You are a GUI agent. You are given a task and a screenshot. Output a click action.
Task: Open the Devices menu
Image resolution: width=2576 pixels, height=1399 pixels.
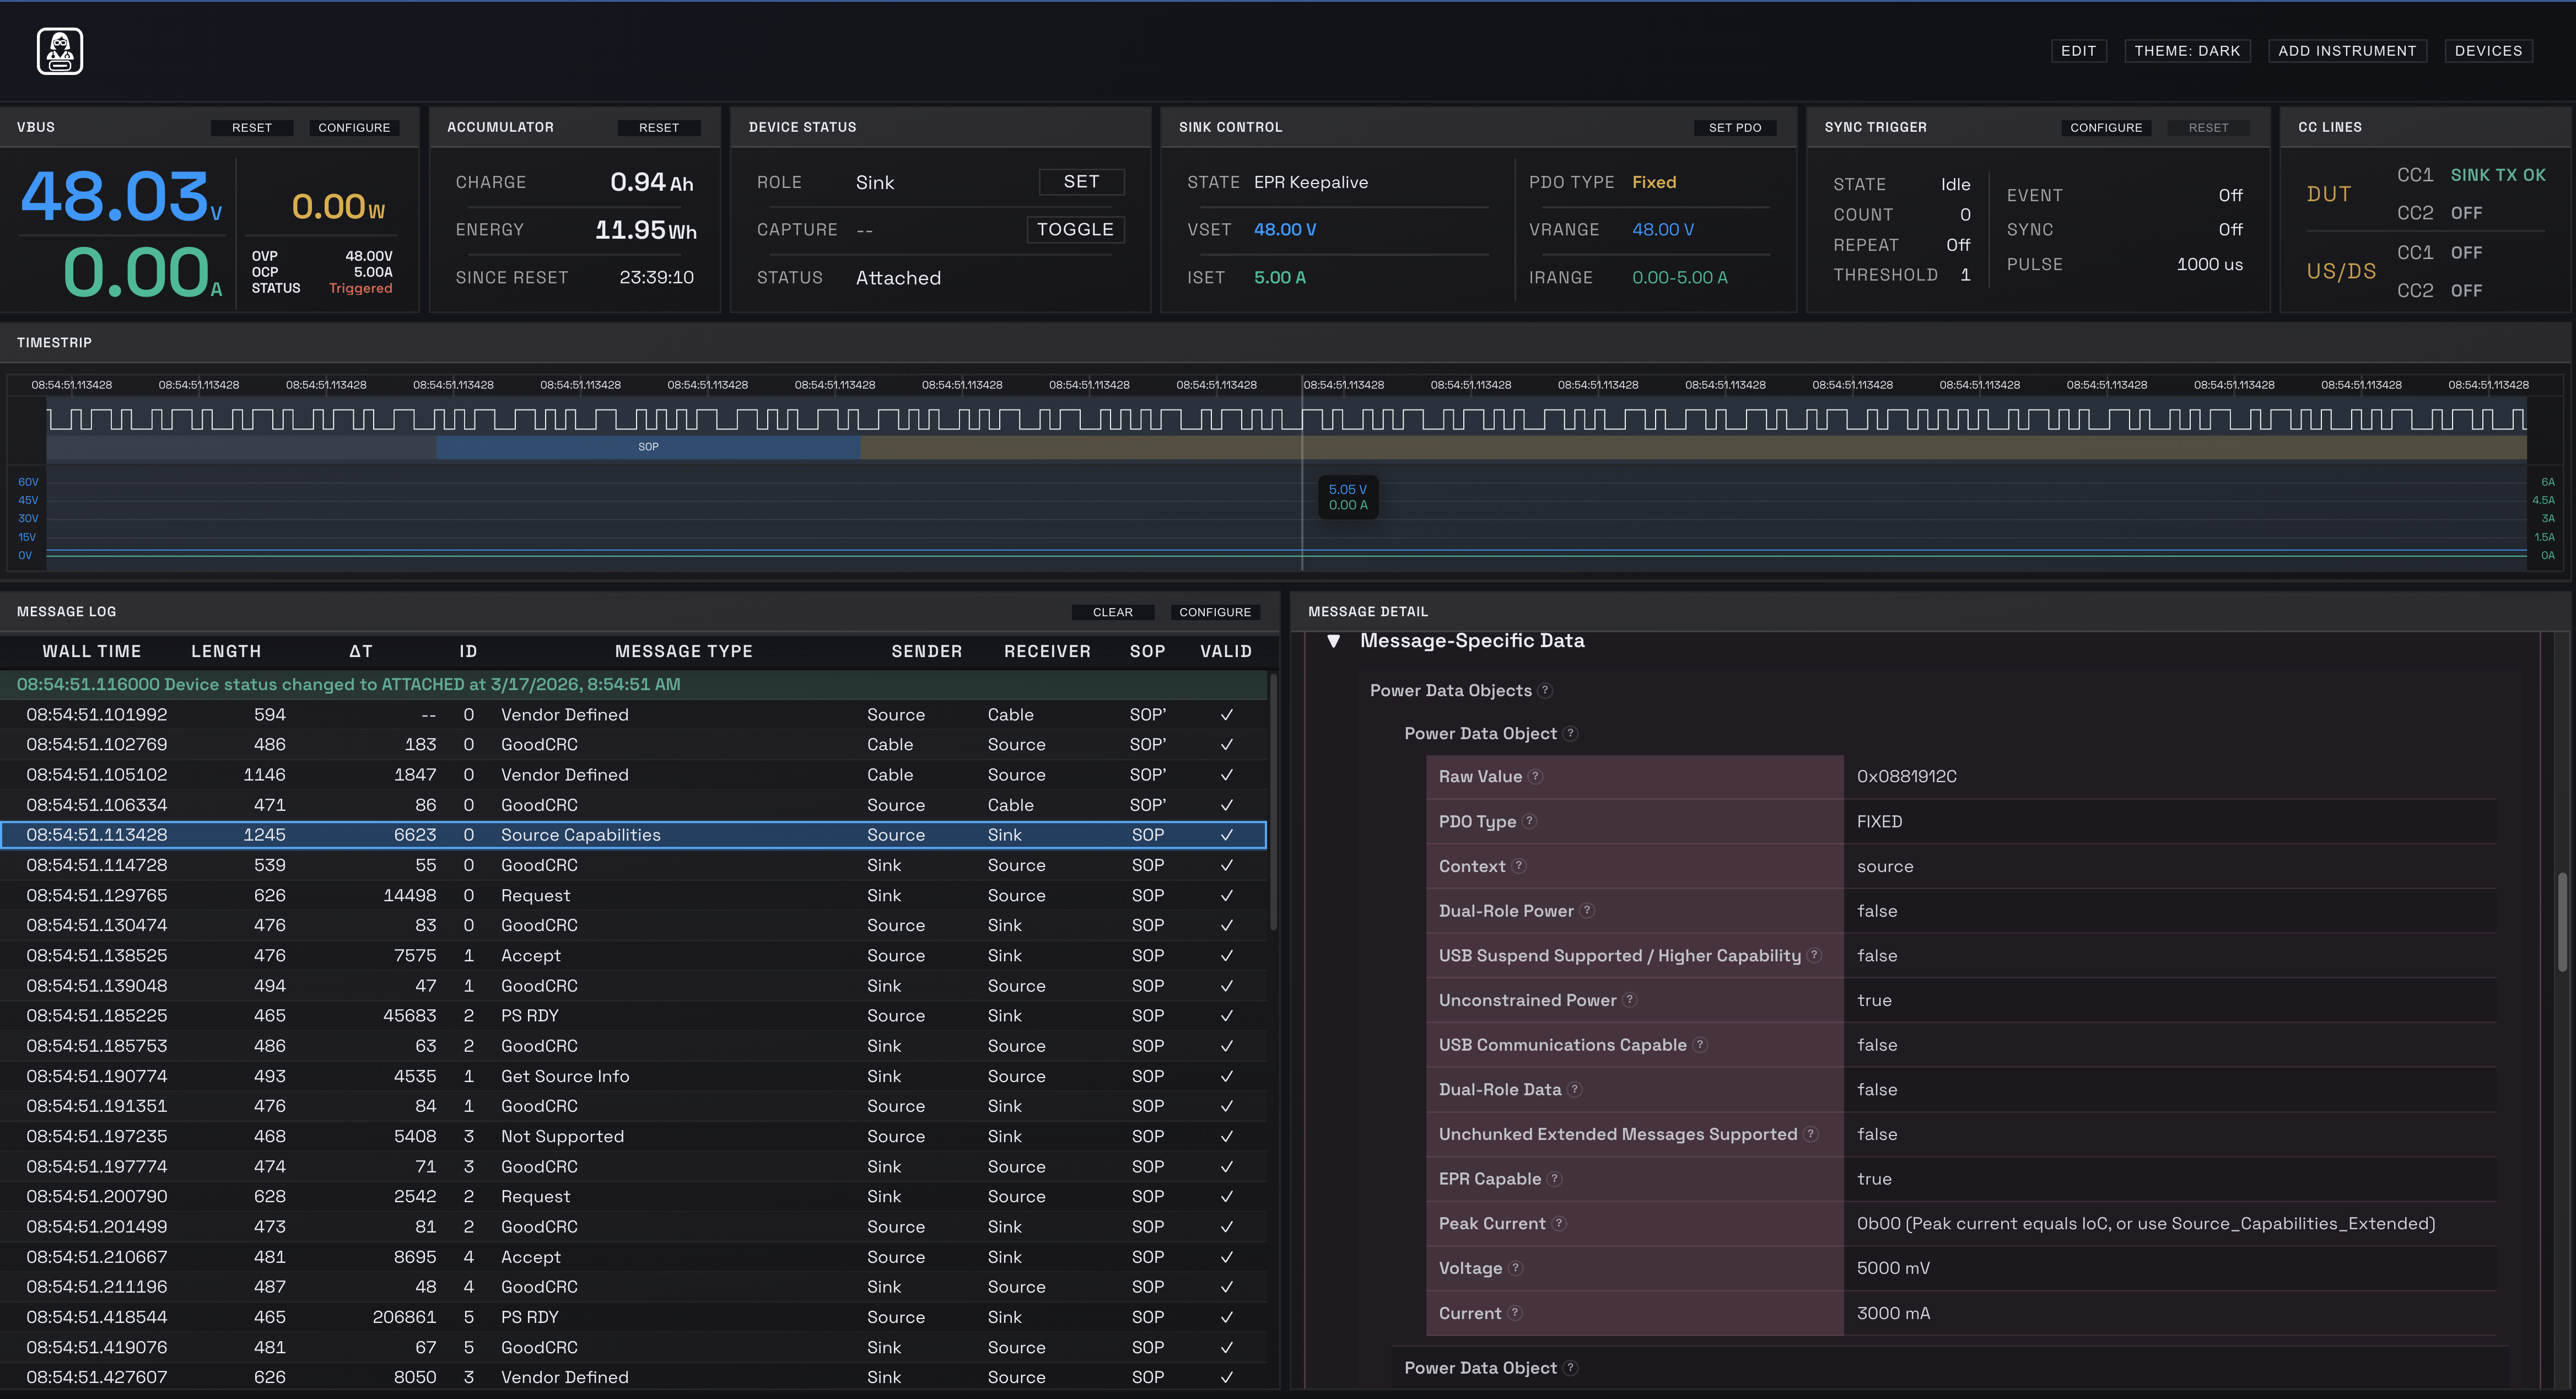[x=2488, y=51]
